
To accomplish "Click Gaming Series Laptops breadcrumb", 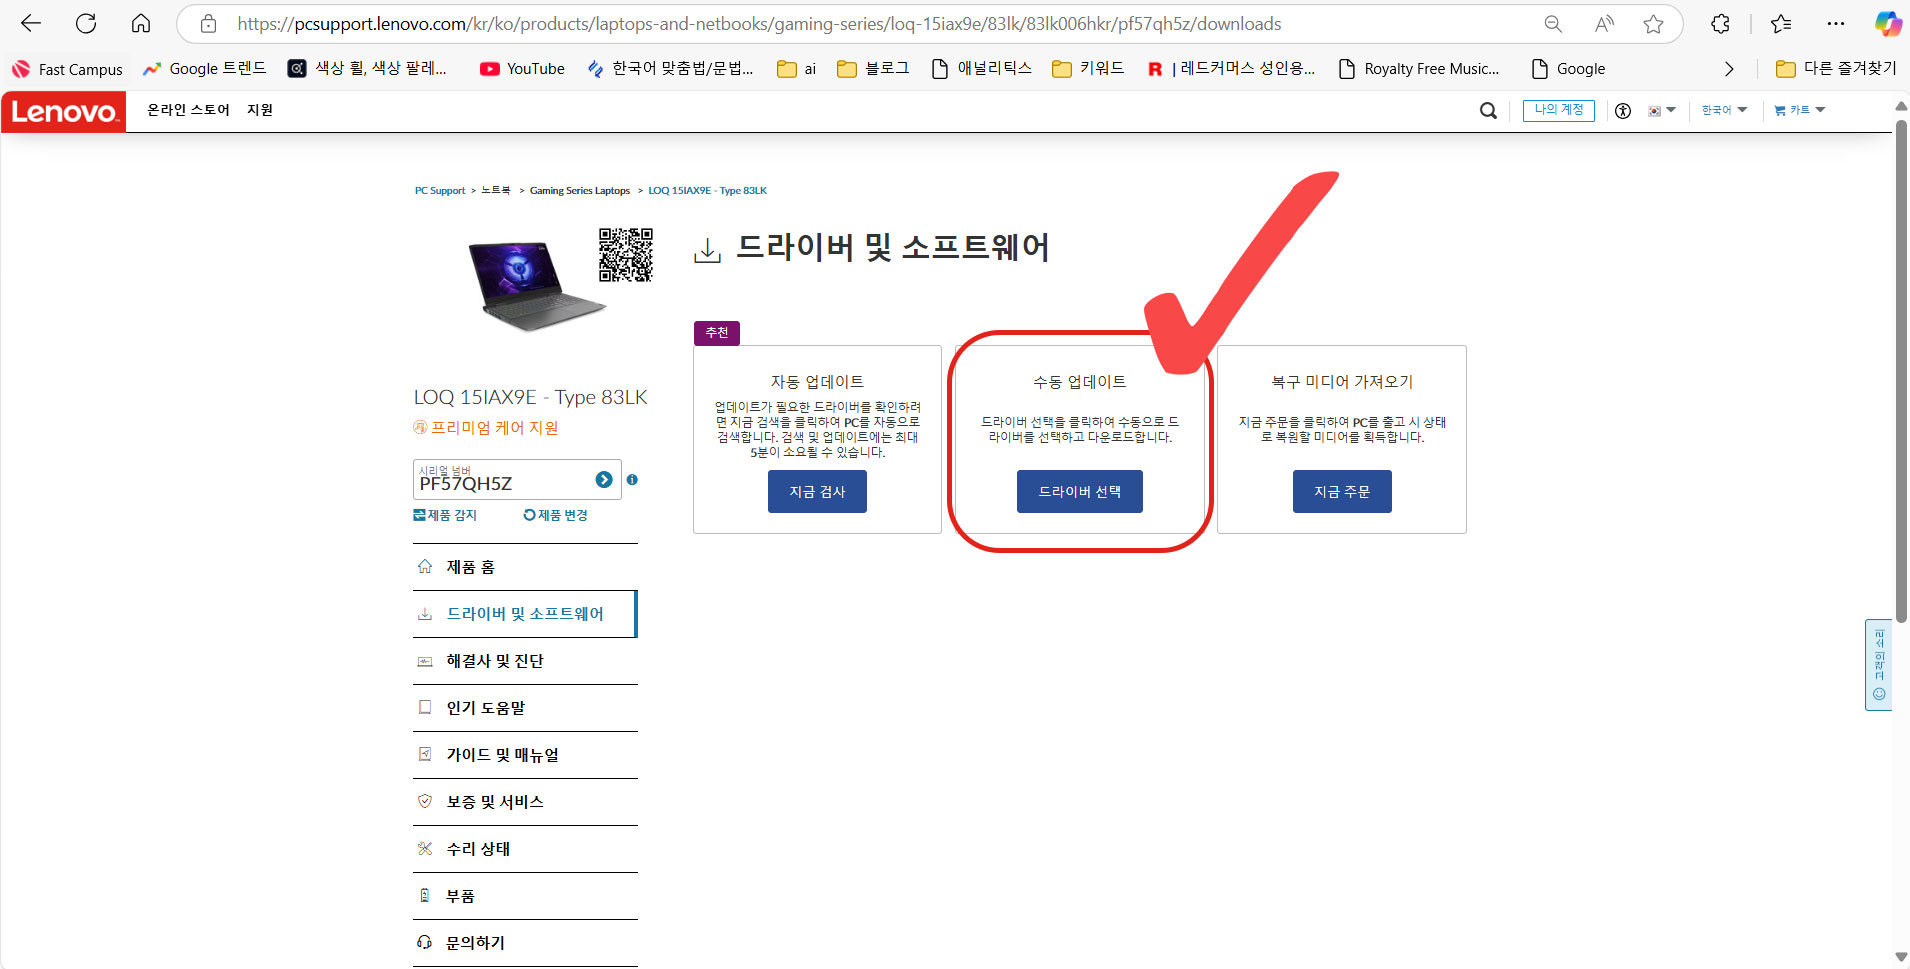I will click(x=580, y=190).
